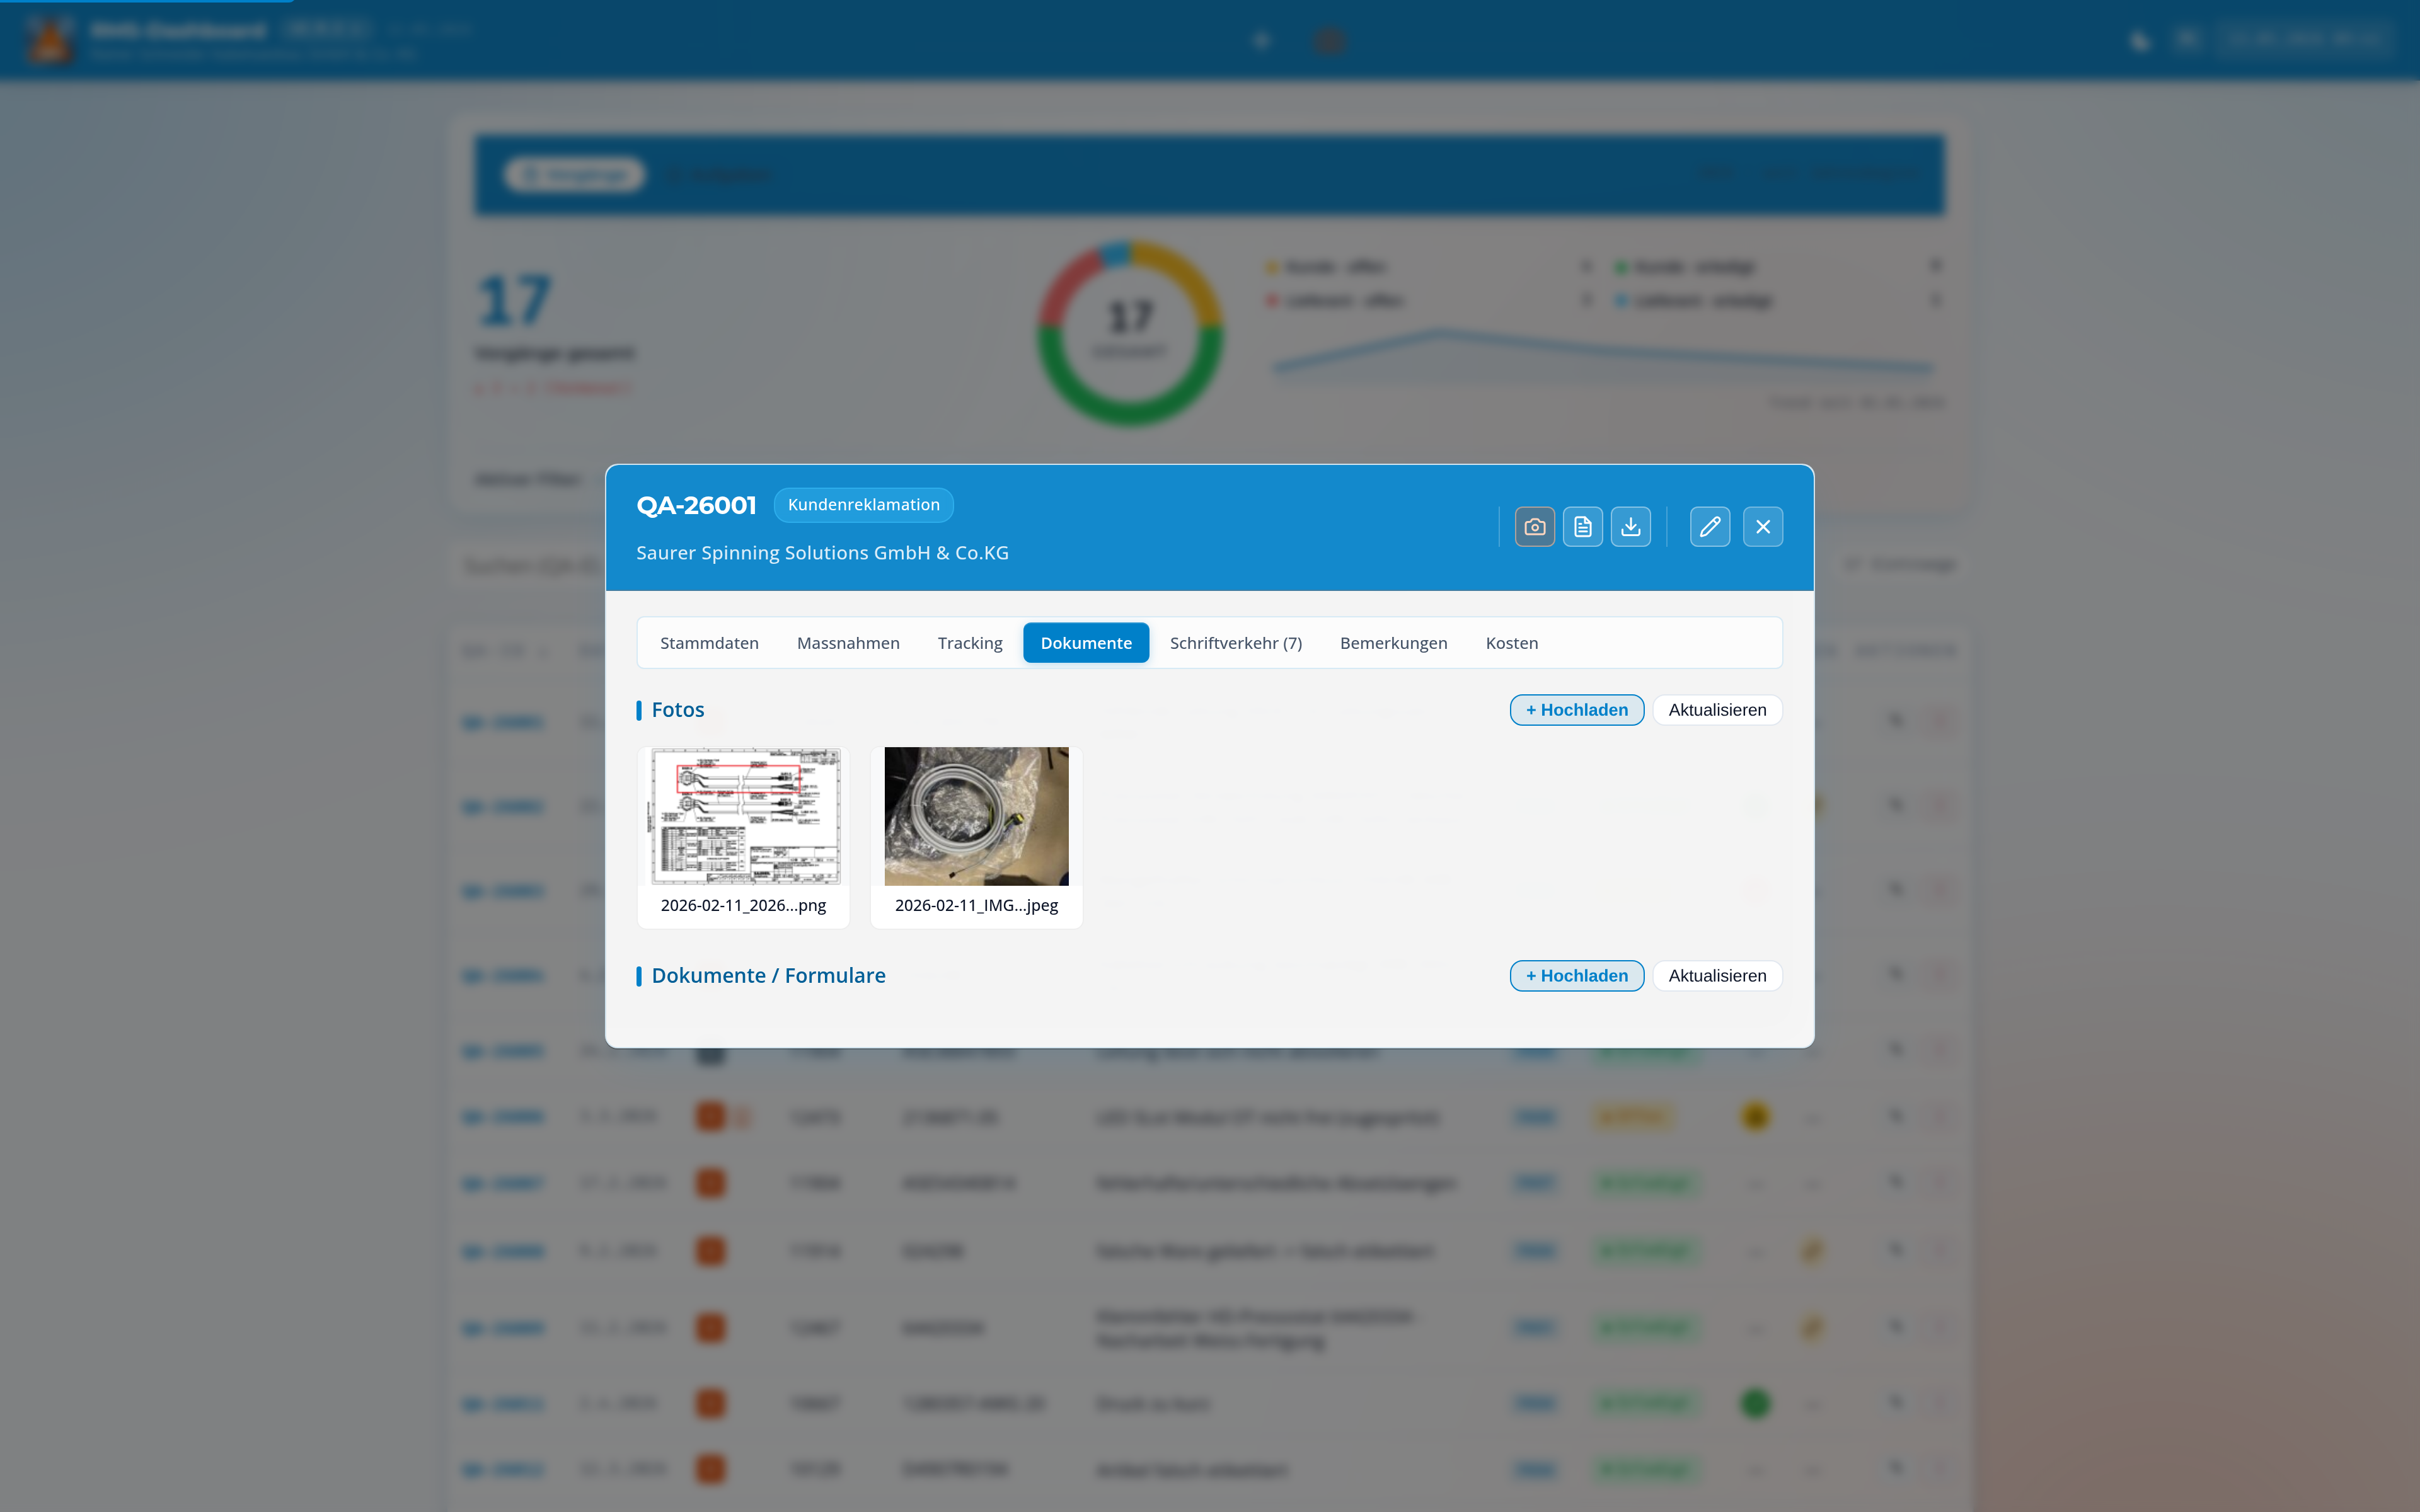Click the camera icon in dialog header
Image resolution: width=2420 pixels, height=1512 pixels.
pyautogui.click(x=1534, y=527)
